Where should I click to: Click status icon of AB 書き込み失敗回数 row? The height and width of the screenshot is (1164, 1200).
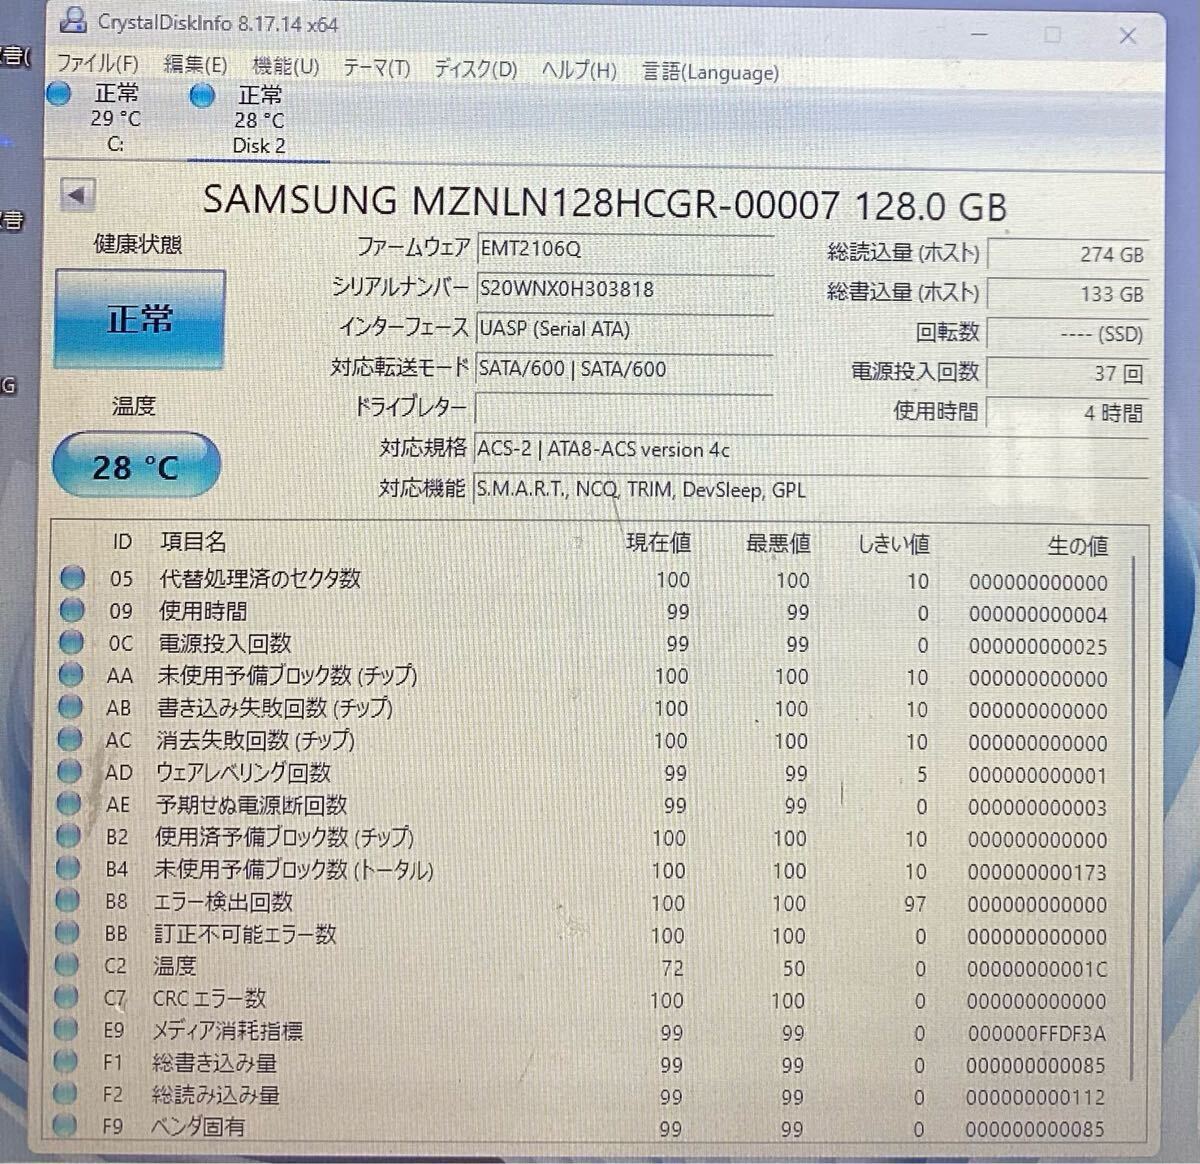click(70, 707)
